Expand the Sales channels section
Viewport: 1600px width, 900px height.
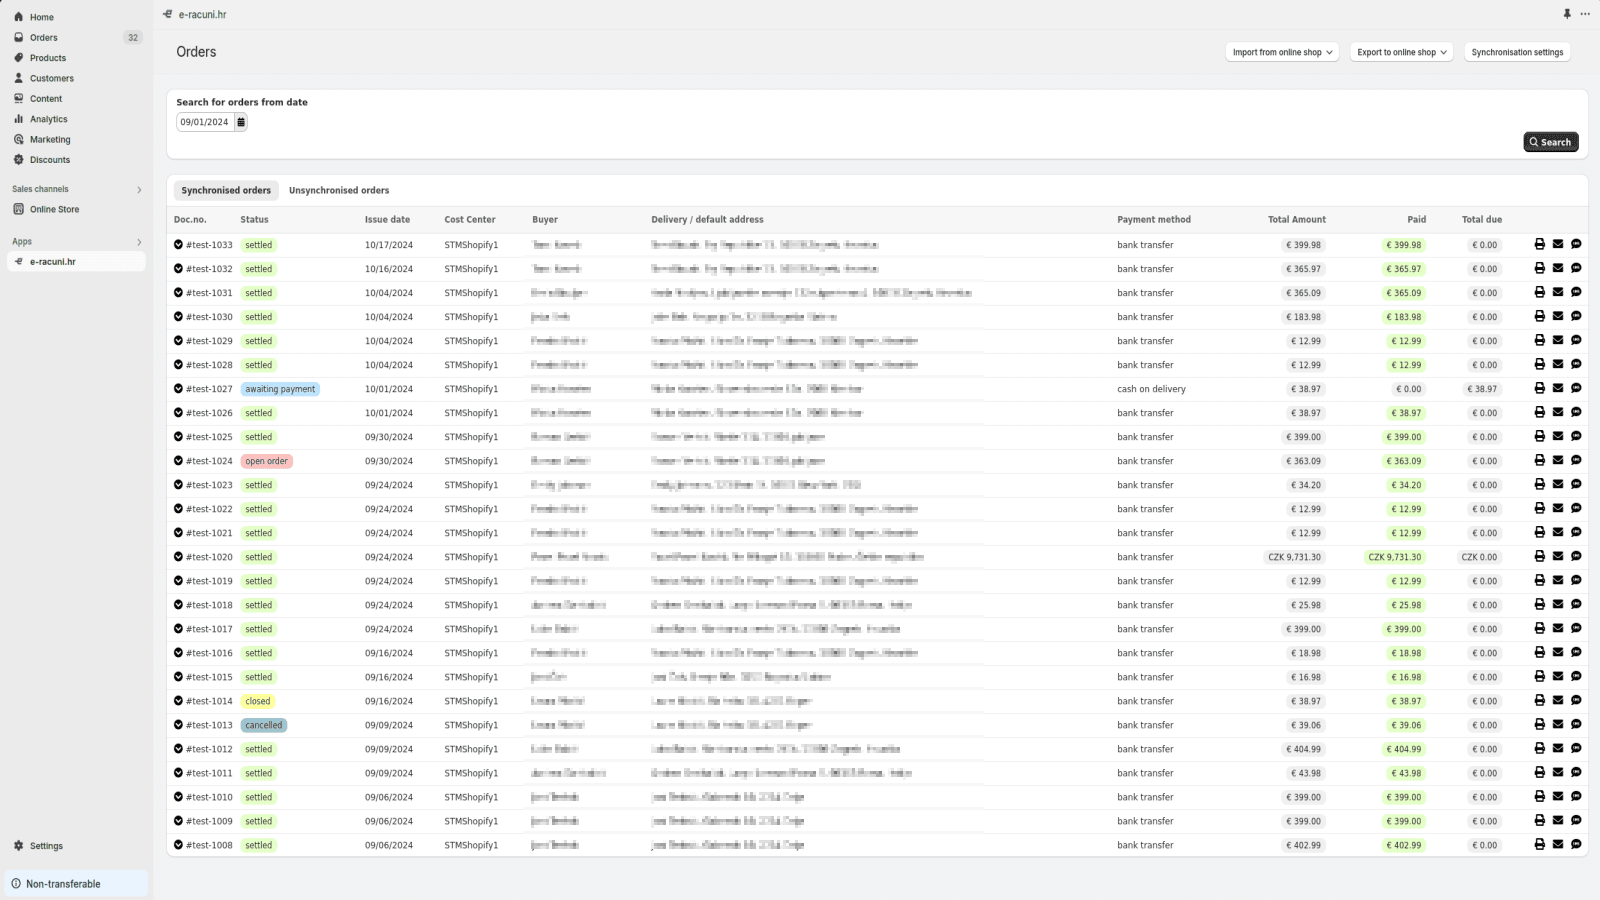(139, 189)
